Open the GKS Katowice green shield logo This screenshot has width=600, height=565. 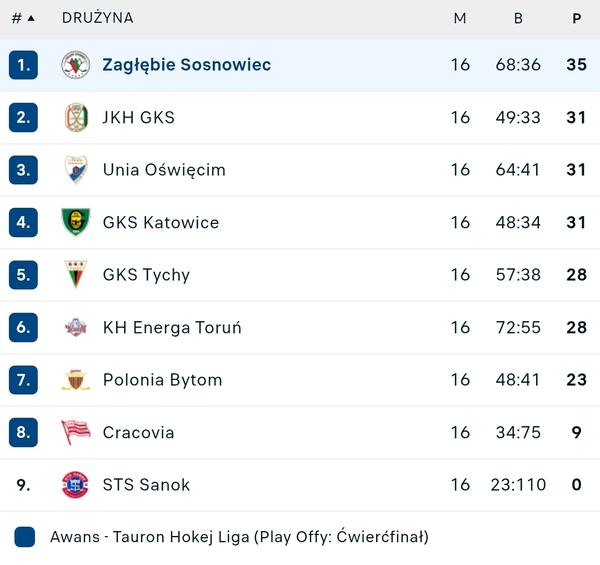tap(76, 222)
